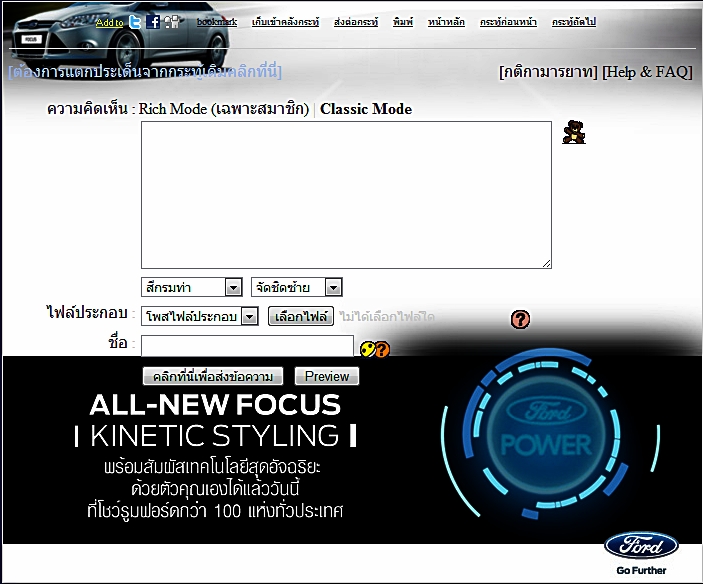Click the orange question mark beside name field
This screenshot has width=703, height=584.
click(382, 349)
